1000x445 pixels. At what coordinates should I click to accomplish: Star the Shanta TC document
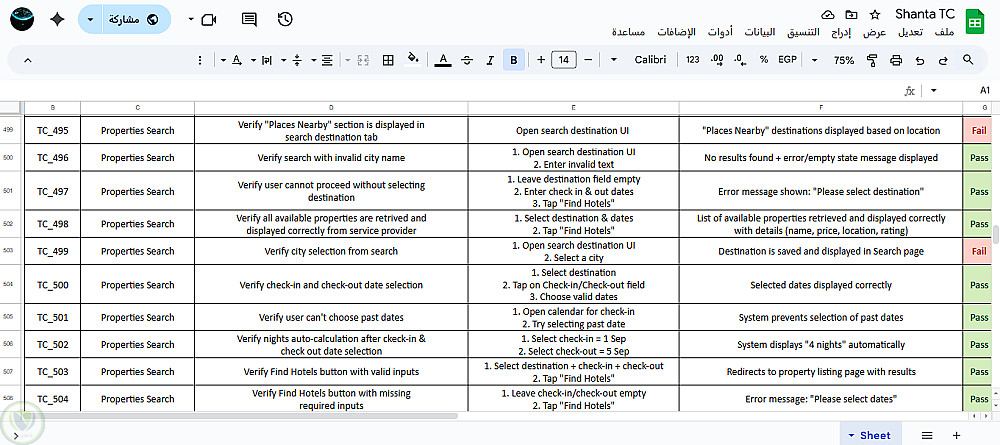click(x=875, y=15)
